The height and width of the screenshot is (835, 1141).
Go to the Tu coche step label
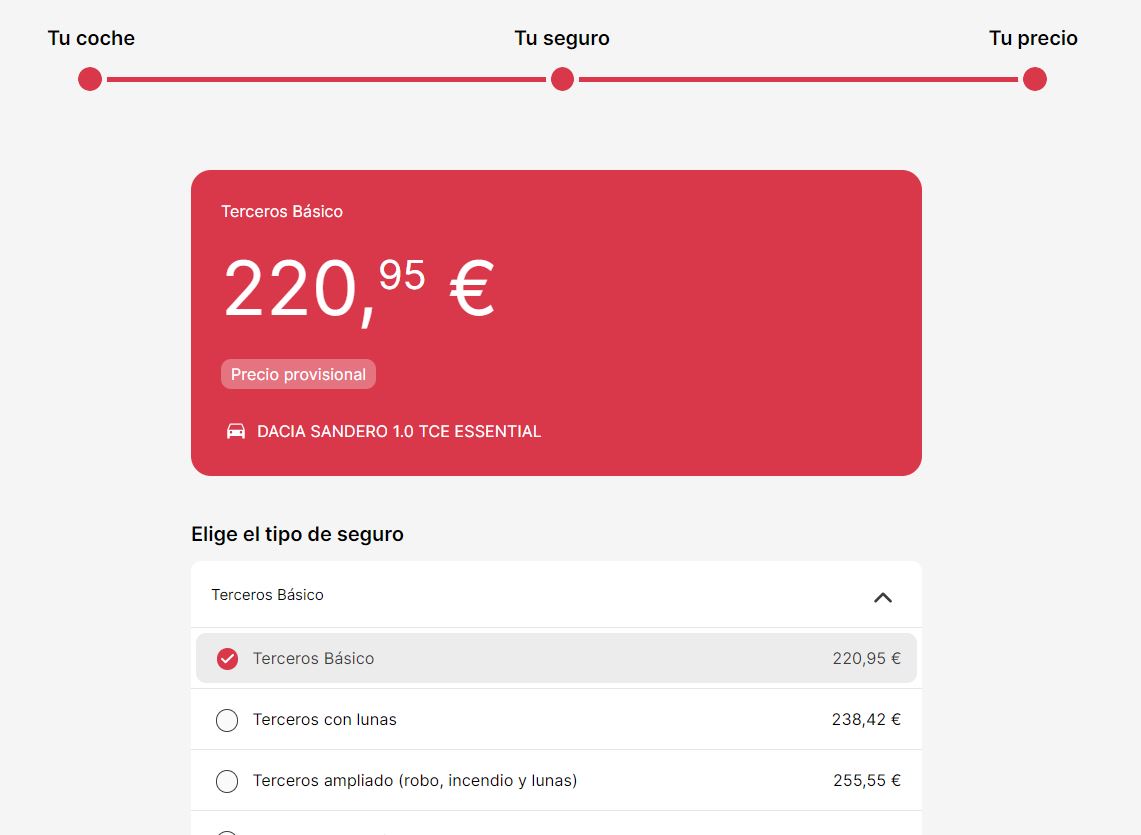(91, 38)
